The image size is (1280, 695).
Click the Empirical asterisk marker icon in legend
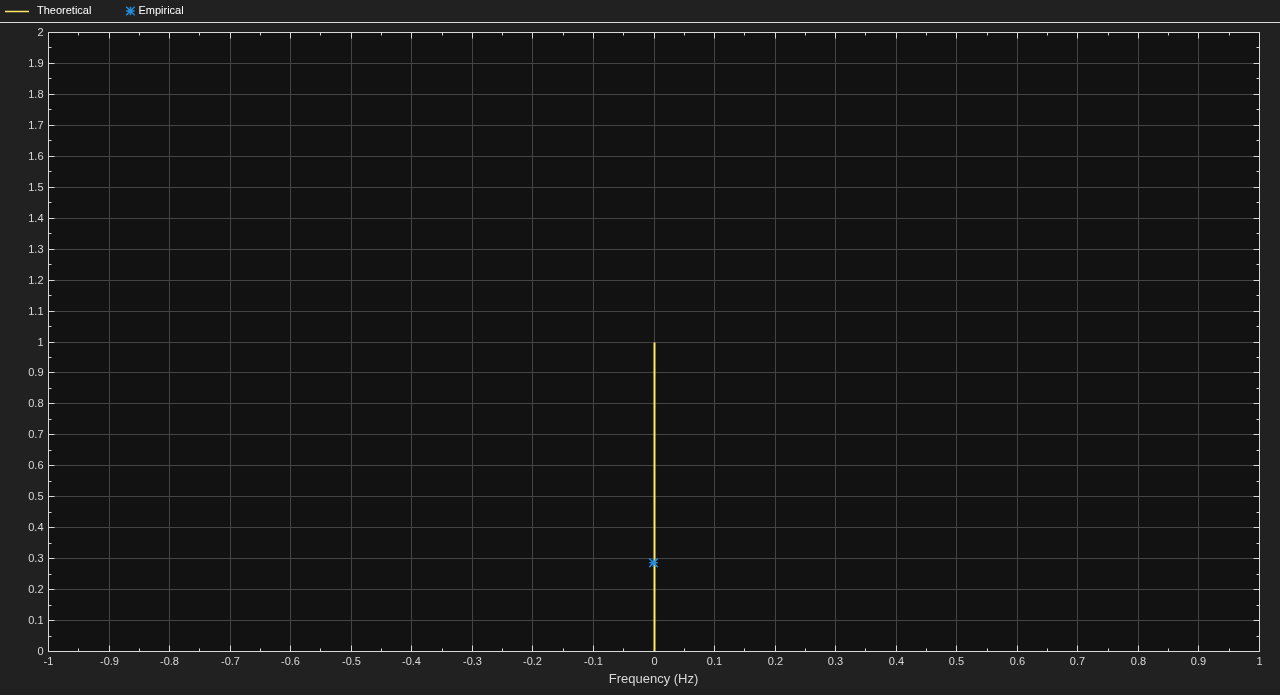click(130, 11)
